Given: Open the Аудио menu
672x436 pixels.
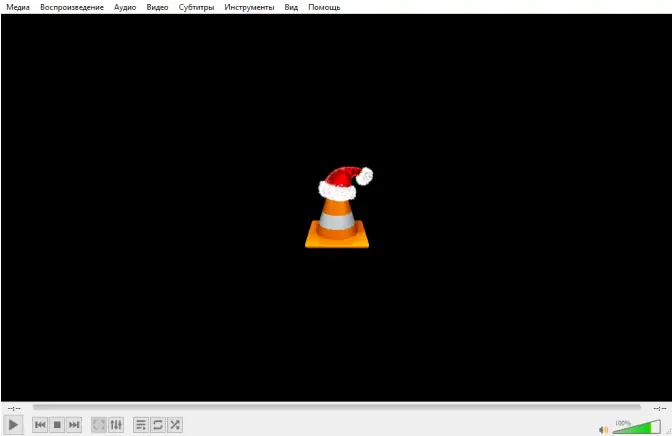Looking at the screenshot, I should tap(125, 7).
